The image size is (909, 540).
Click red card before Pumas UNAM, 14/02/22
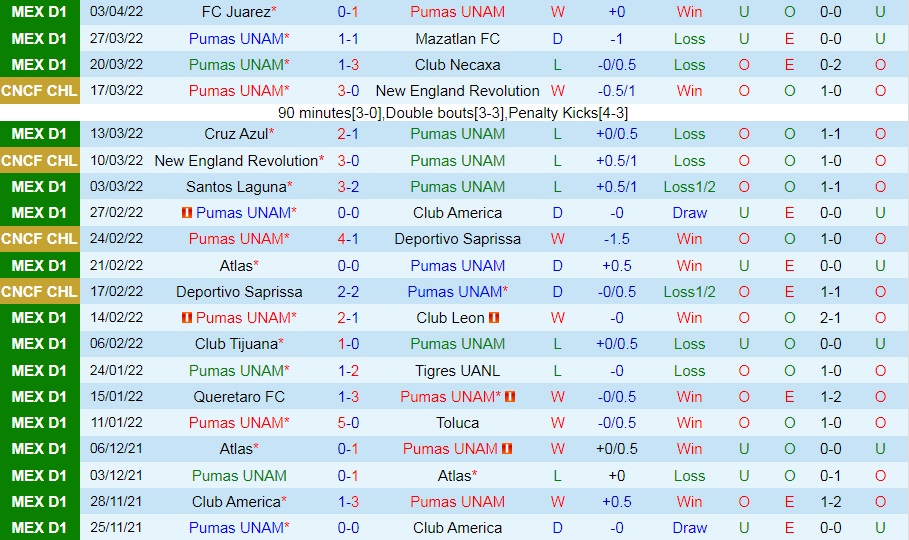pyautogui.click(x=186, y=318)
